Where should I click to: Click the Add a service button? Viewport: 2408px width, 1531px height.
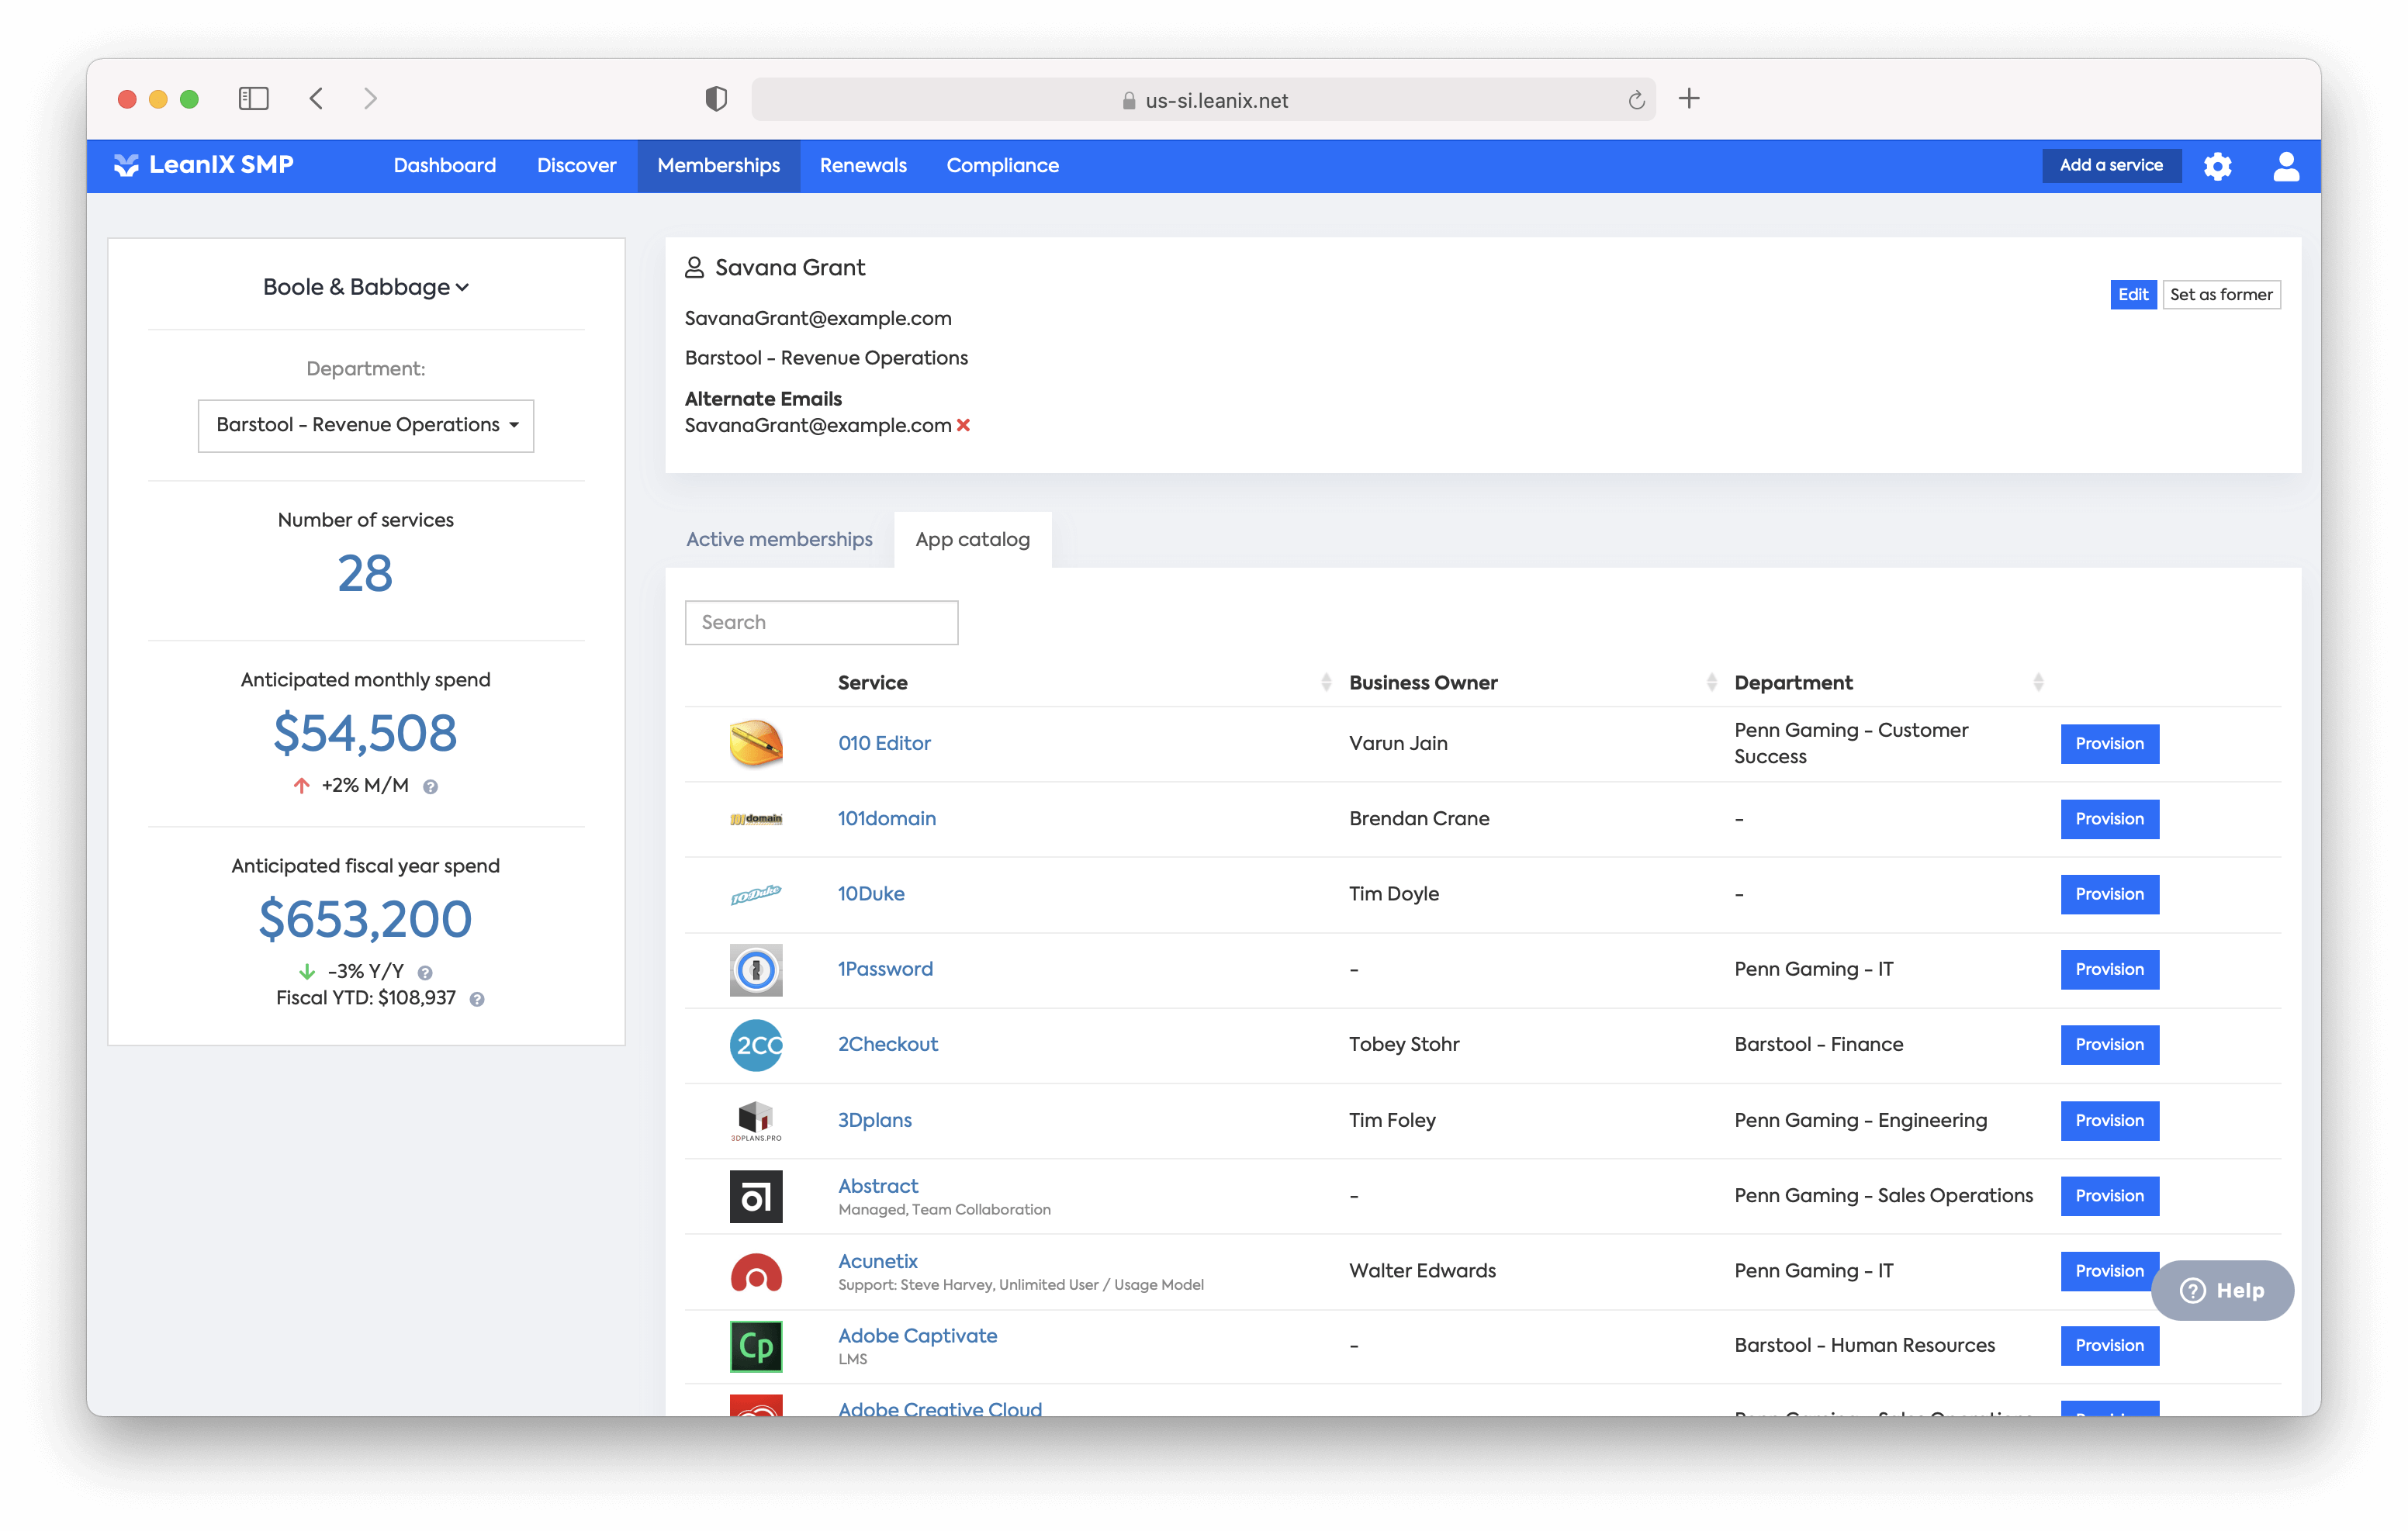pos(2110,165)
